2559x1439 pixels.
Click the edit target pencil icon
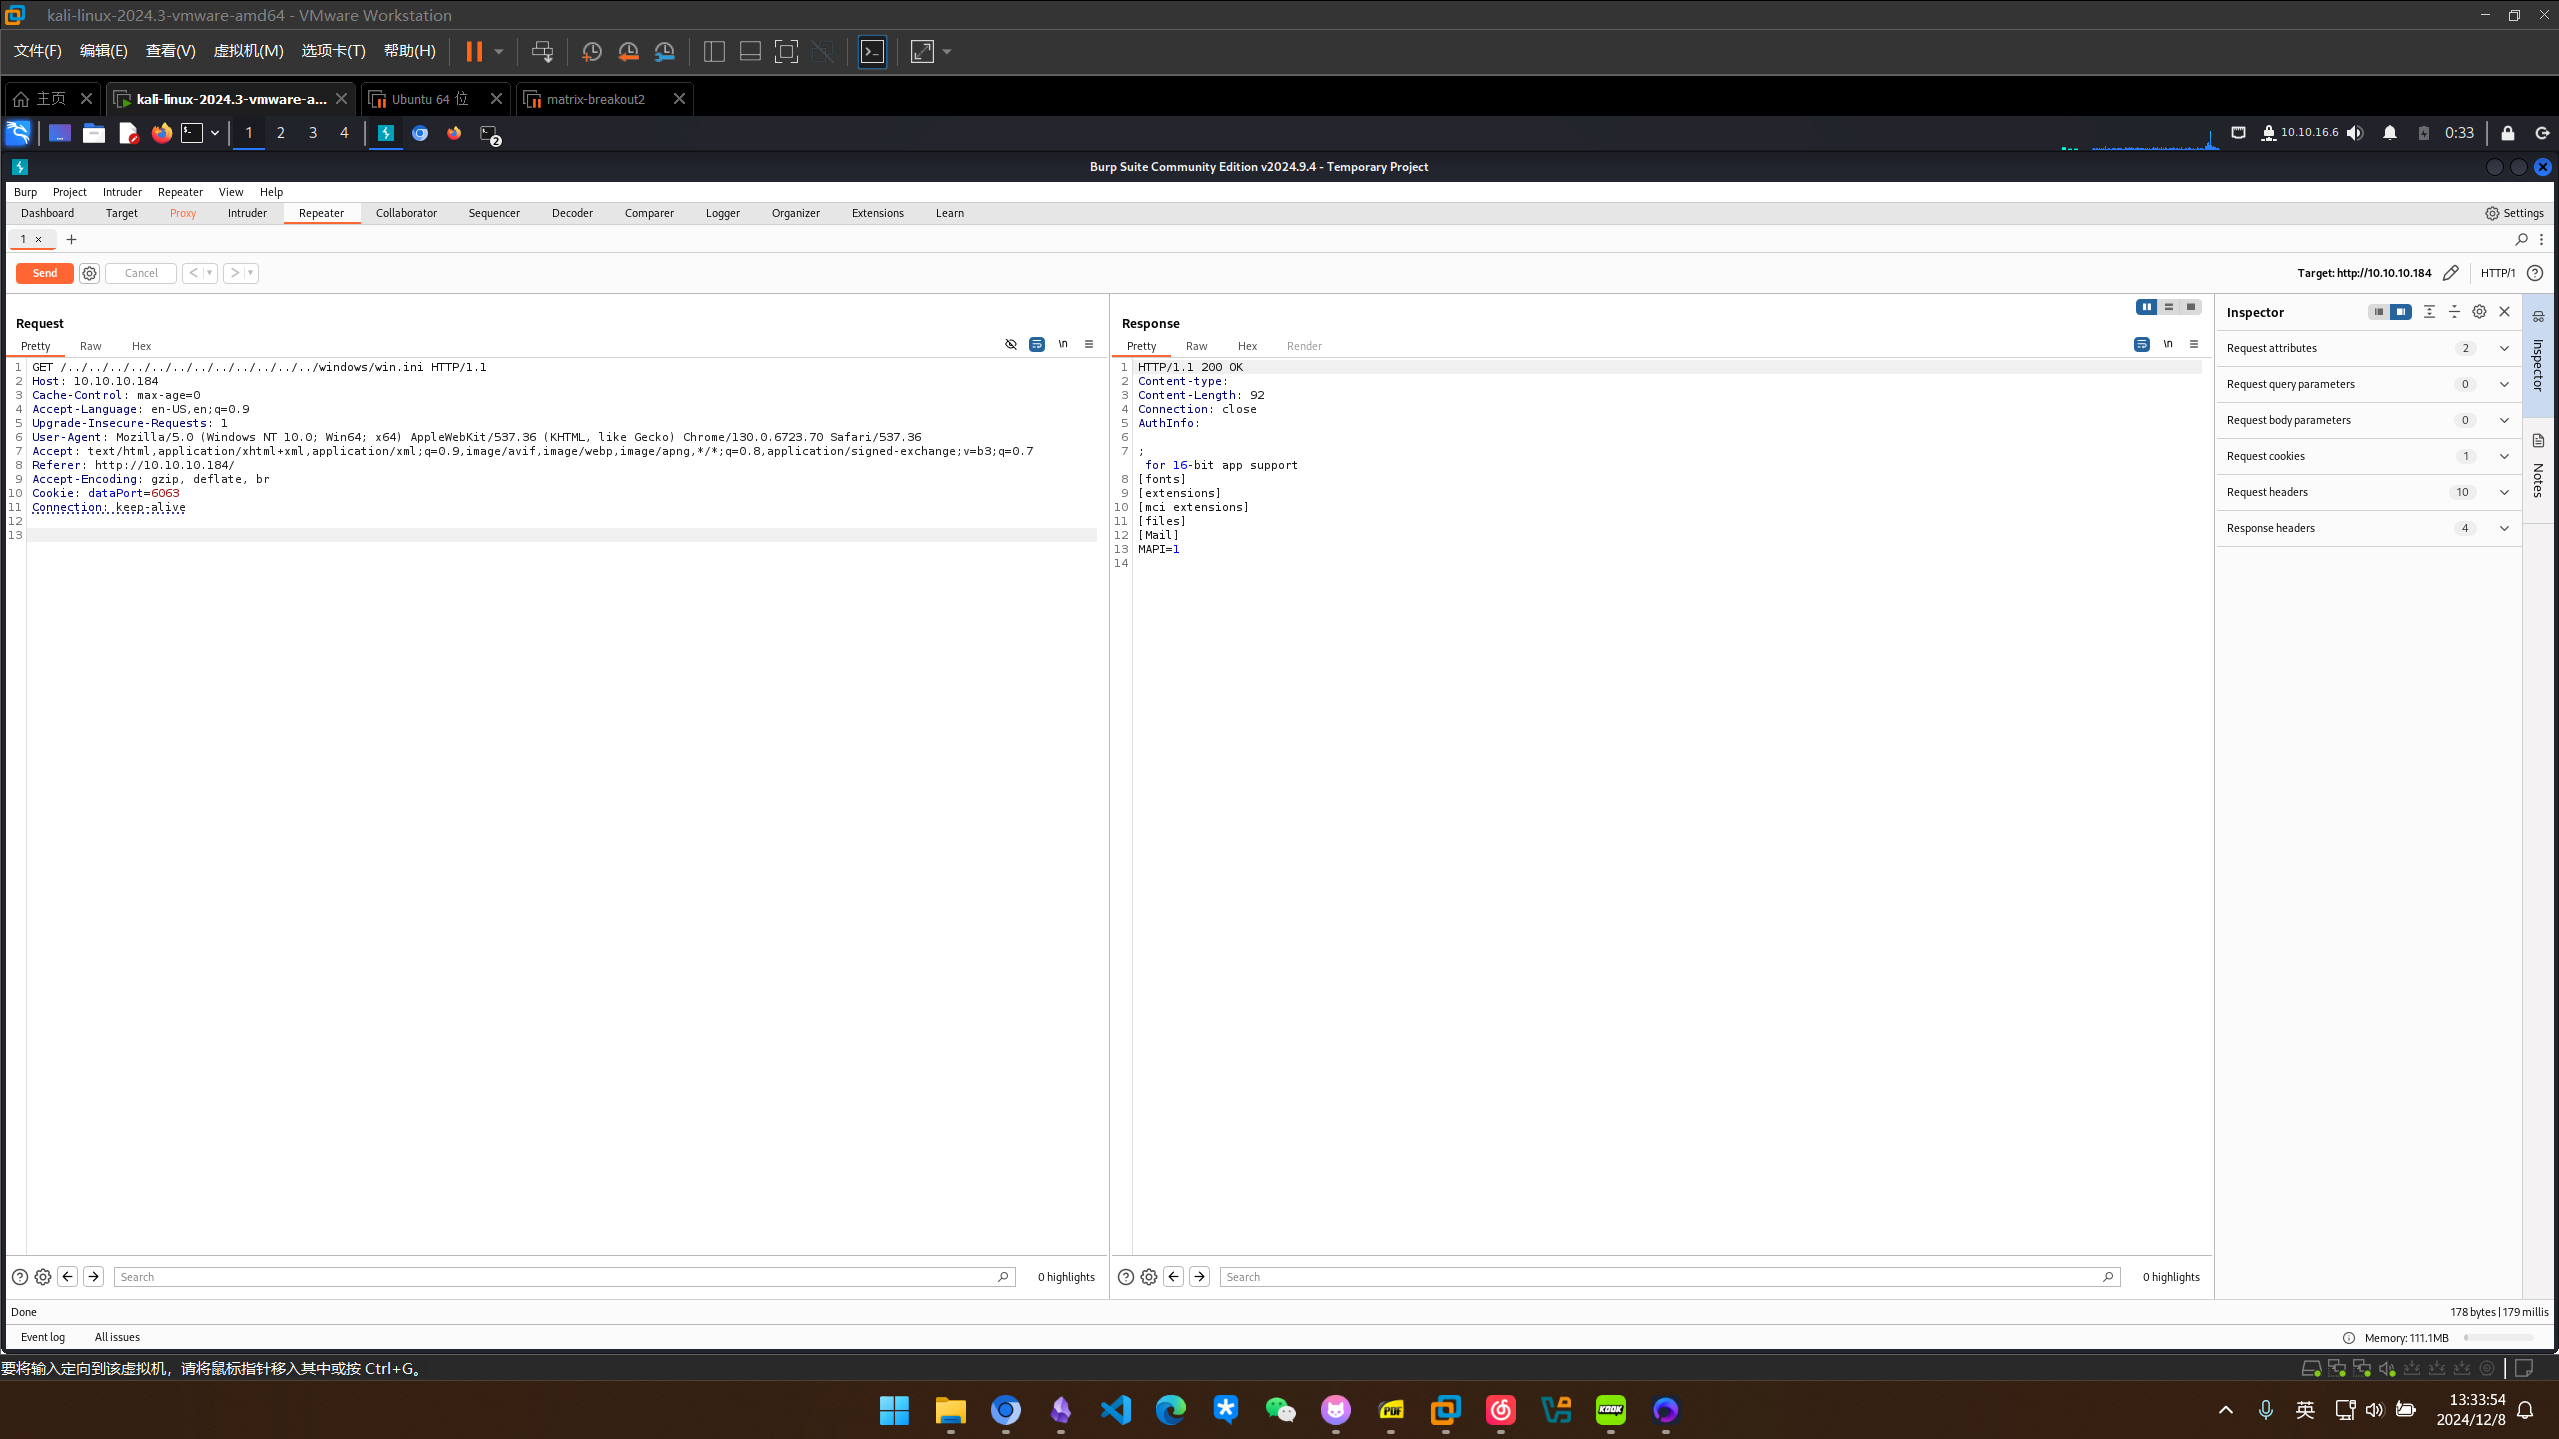[x=2450, y=273]
